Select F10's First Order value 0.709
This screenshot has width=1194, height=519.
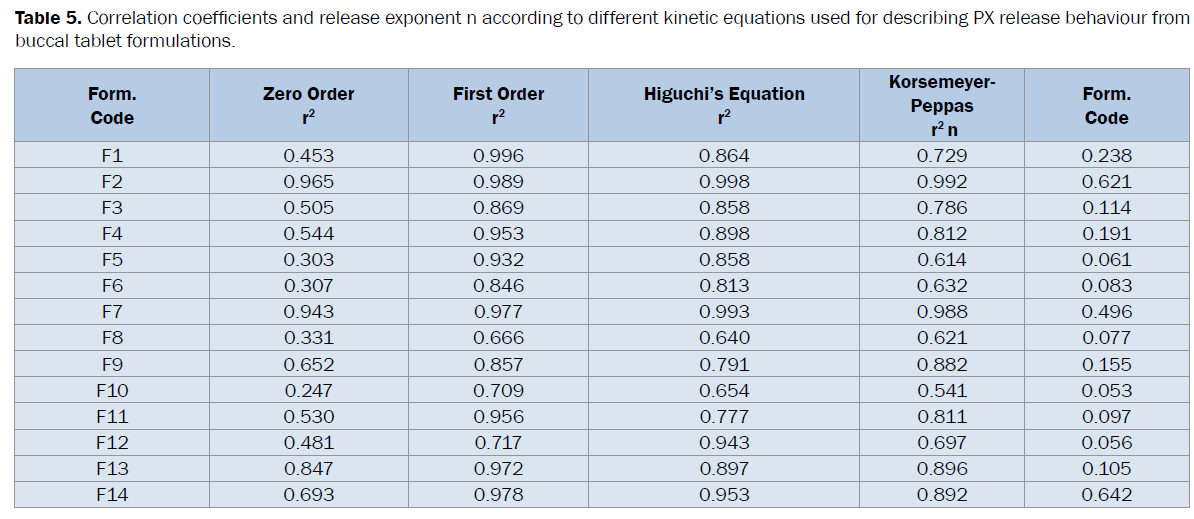click(498, 390)
